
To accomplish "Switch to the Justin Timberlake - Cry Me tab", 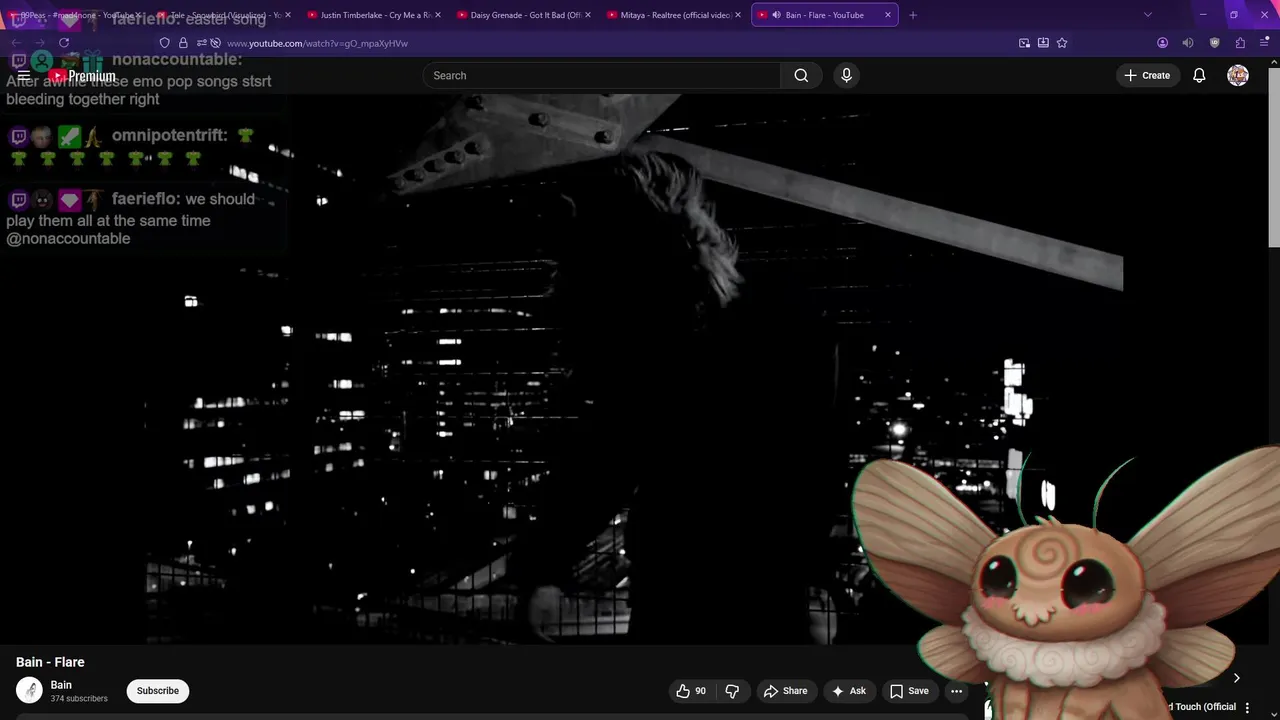I will coord(368,15).
